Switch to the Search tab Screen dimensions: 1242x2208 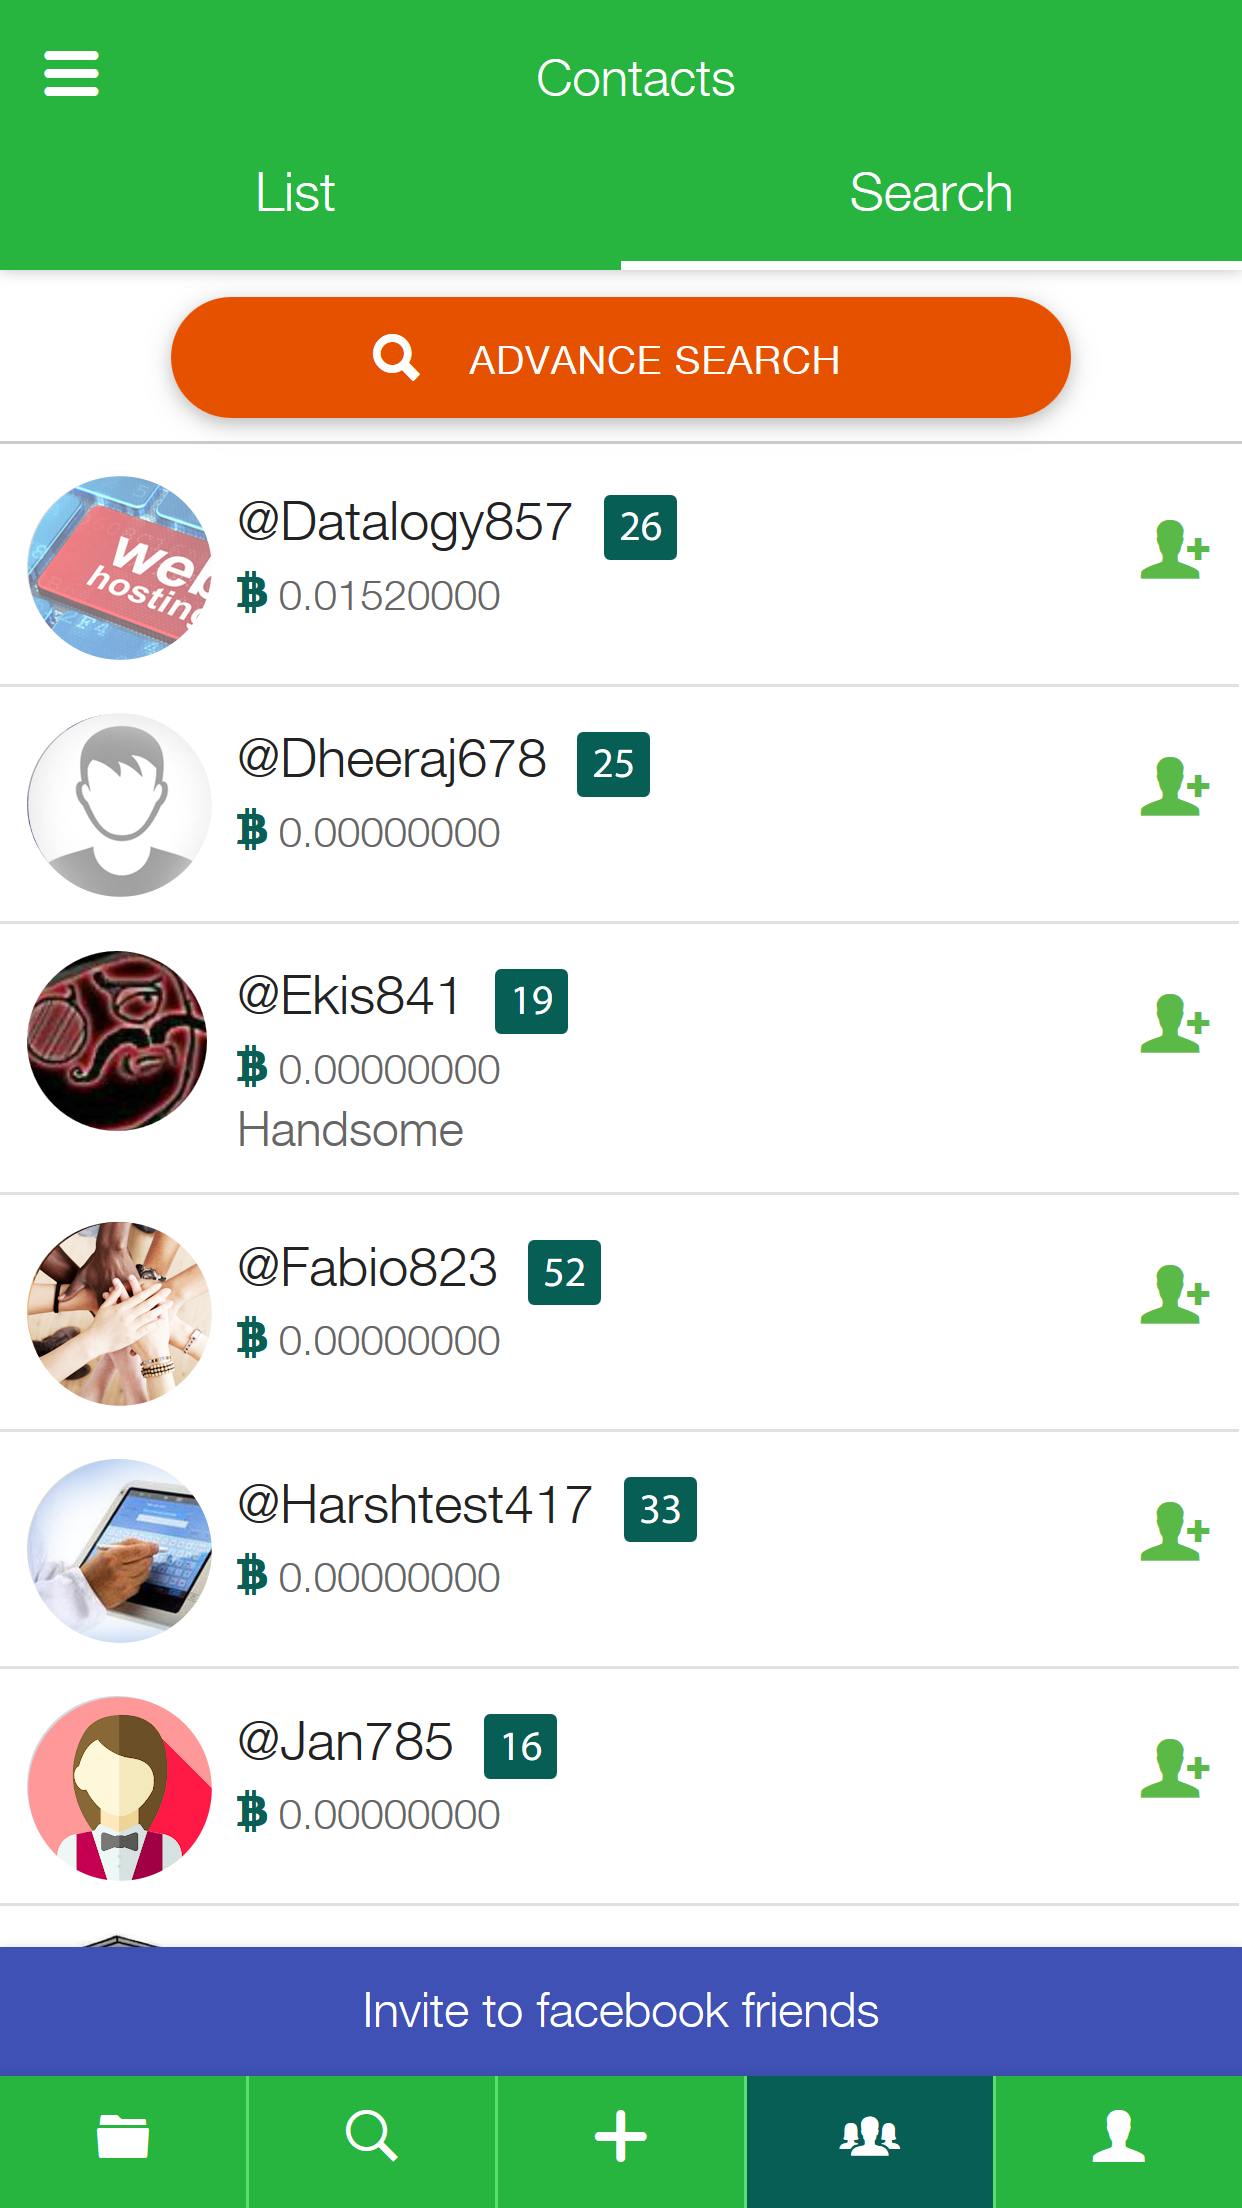pos(931,192)
